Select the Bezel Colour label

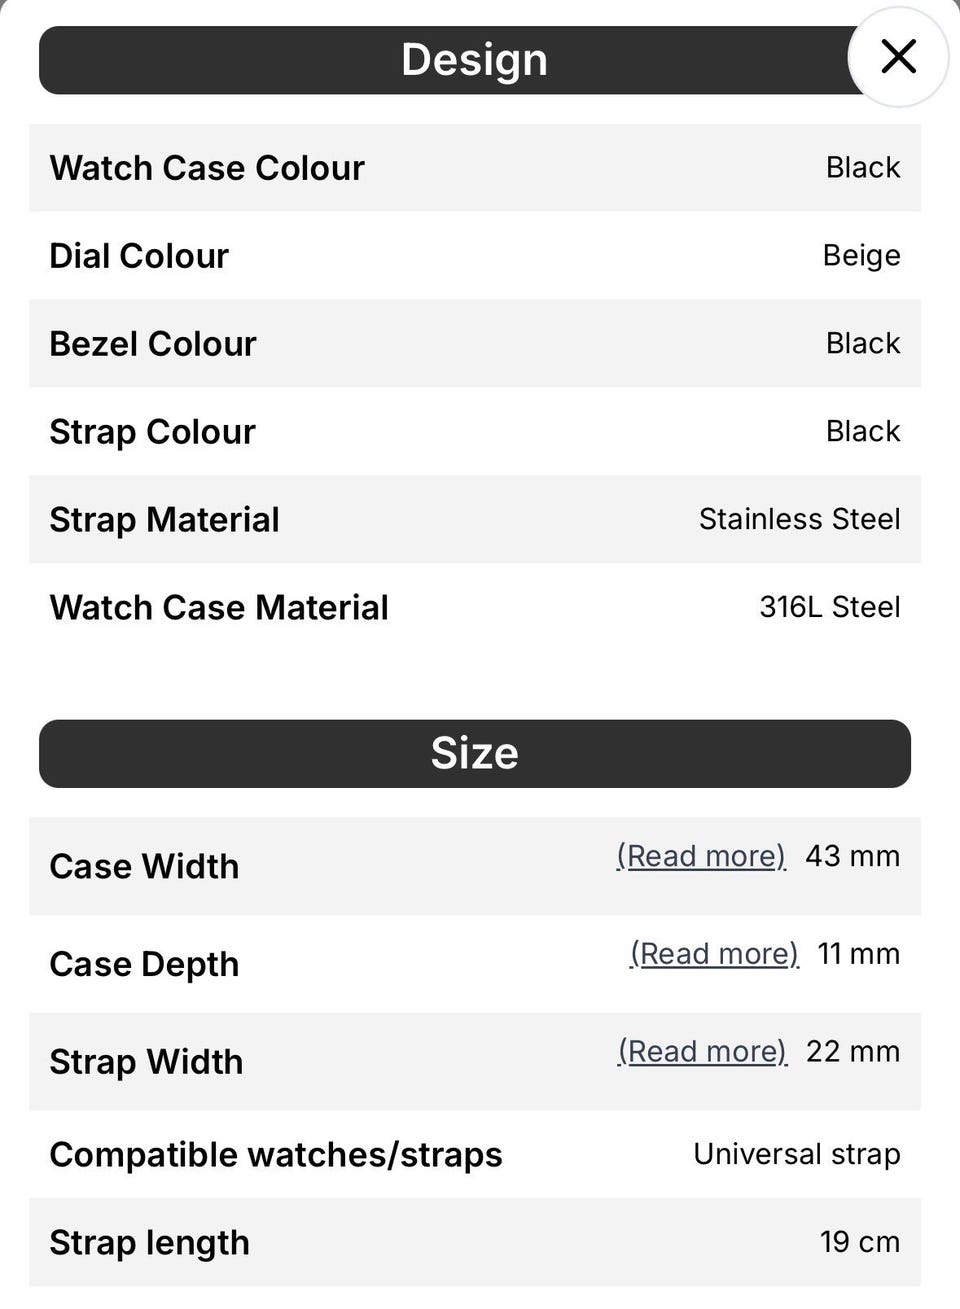coord(153,344)
